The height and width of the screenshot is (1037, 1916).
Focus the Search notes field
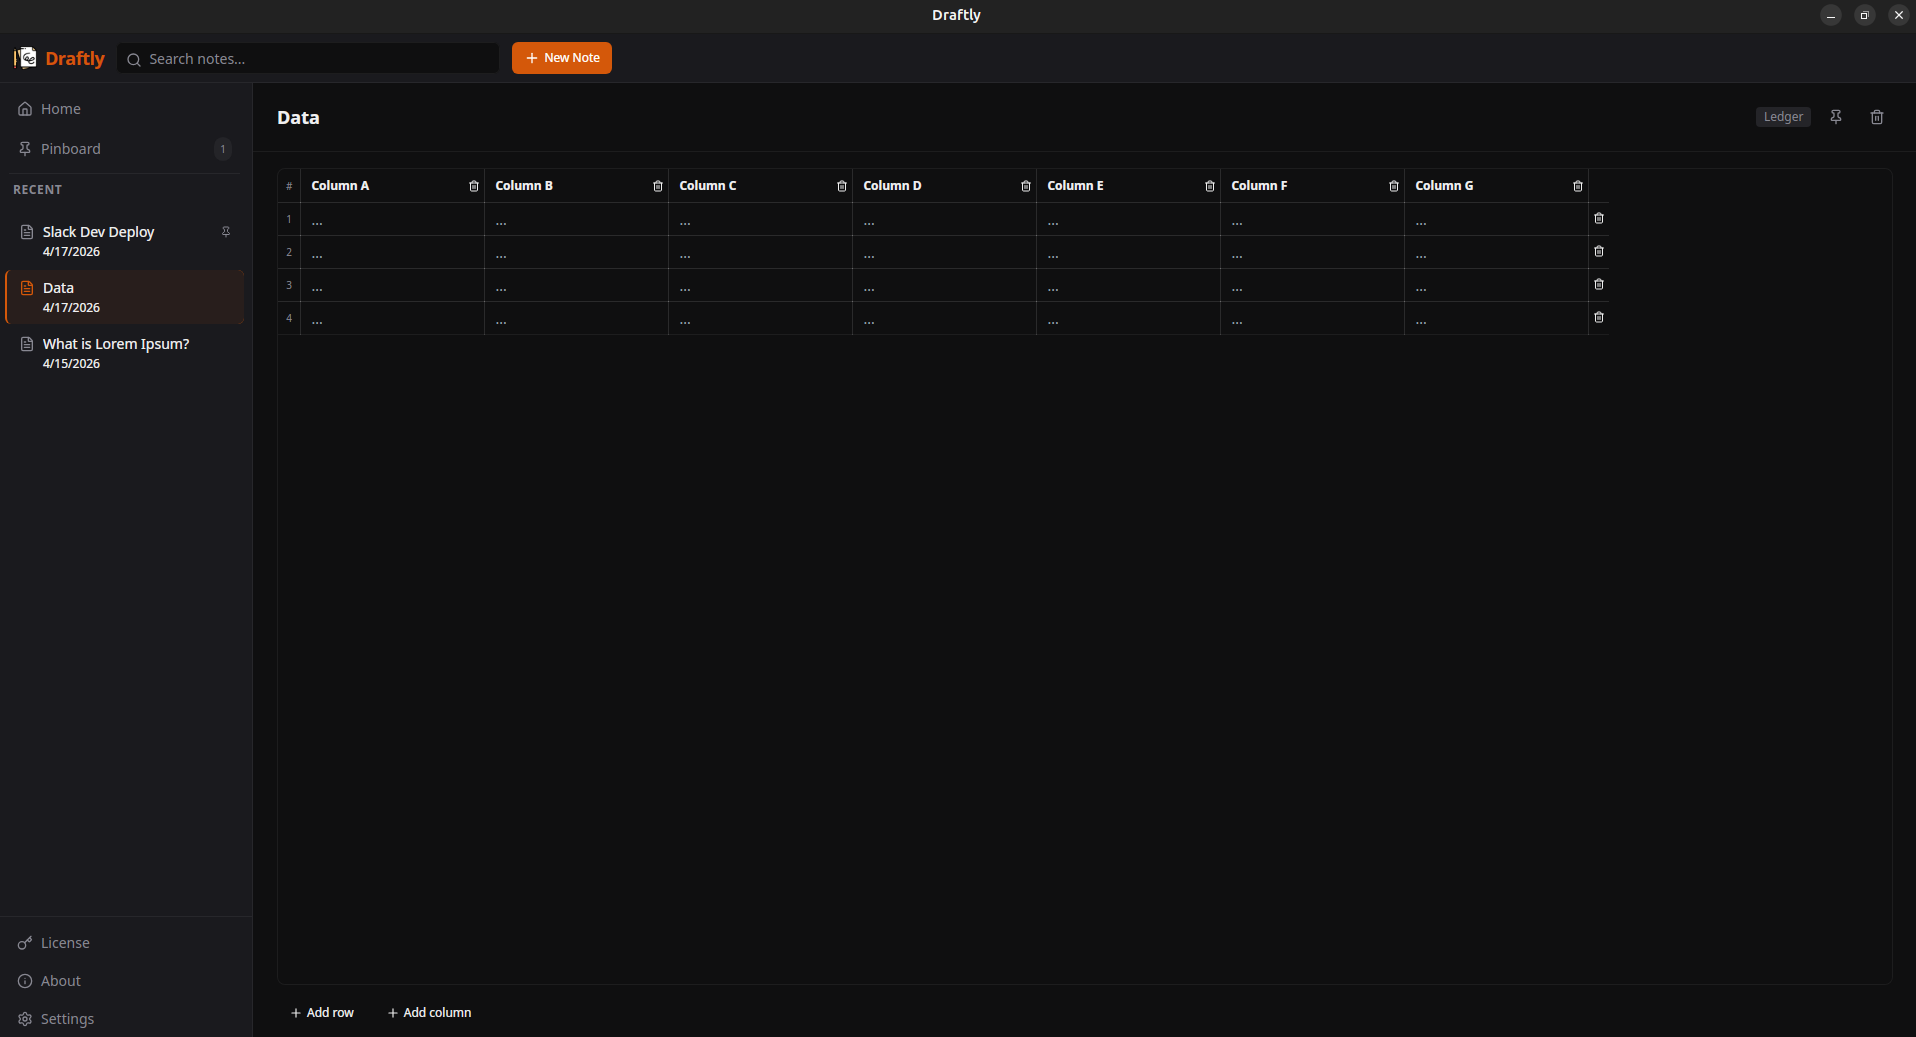(x=308, y=59)
